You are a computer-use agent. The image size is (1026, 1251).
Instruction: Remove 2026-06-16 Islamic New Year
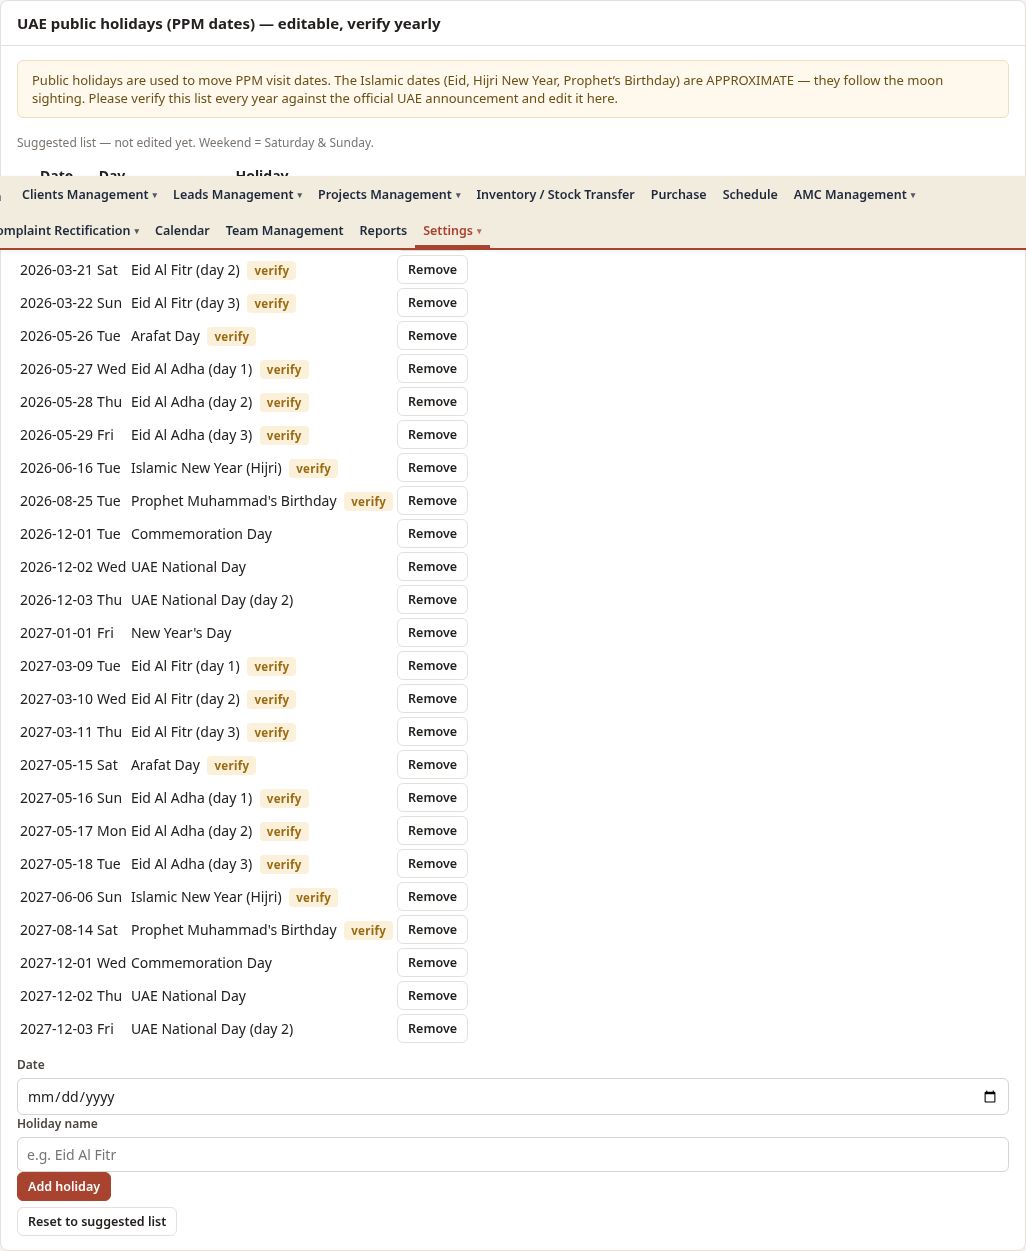pos(432,468)
